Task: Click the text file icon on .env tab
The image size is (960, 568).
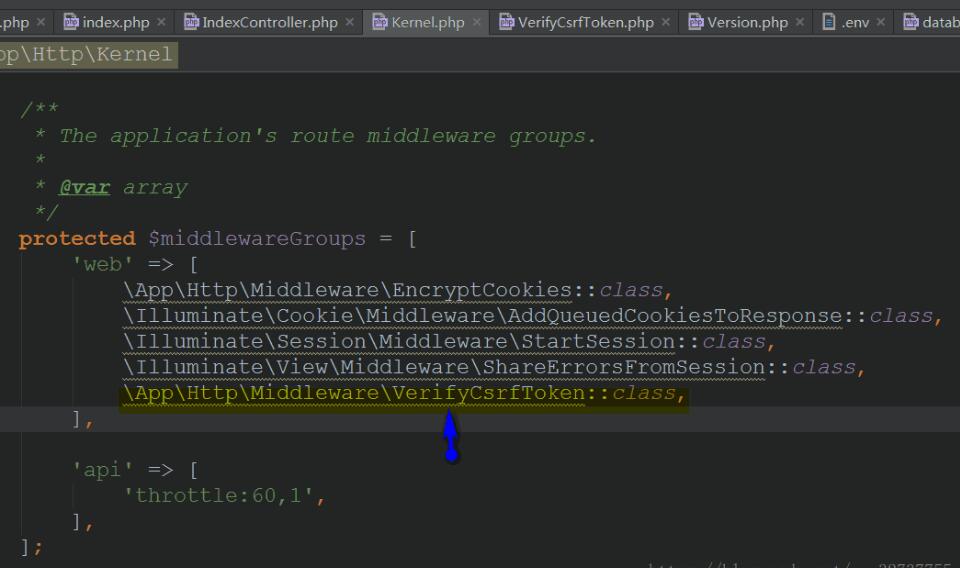Action: coord(828,22)
